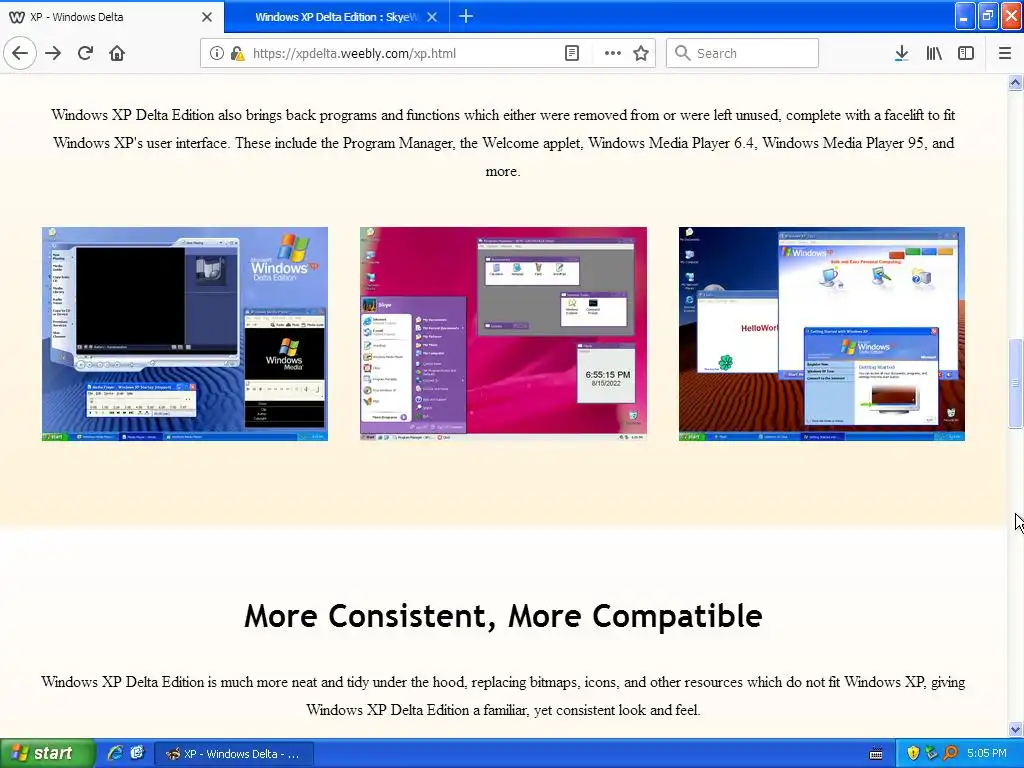Close the XP - Windows Delta tab
The image size is (1024, 768).
tap(207, 17)
